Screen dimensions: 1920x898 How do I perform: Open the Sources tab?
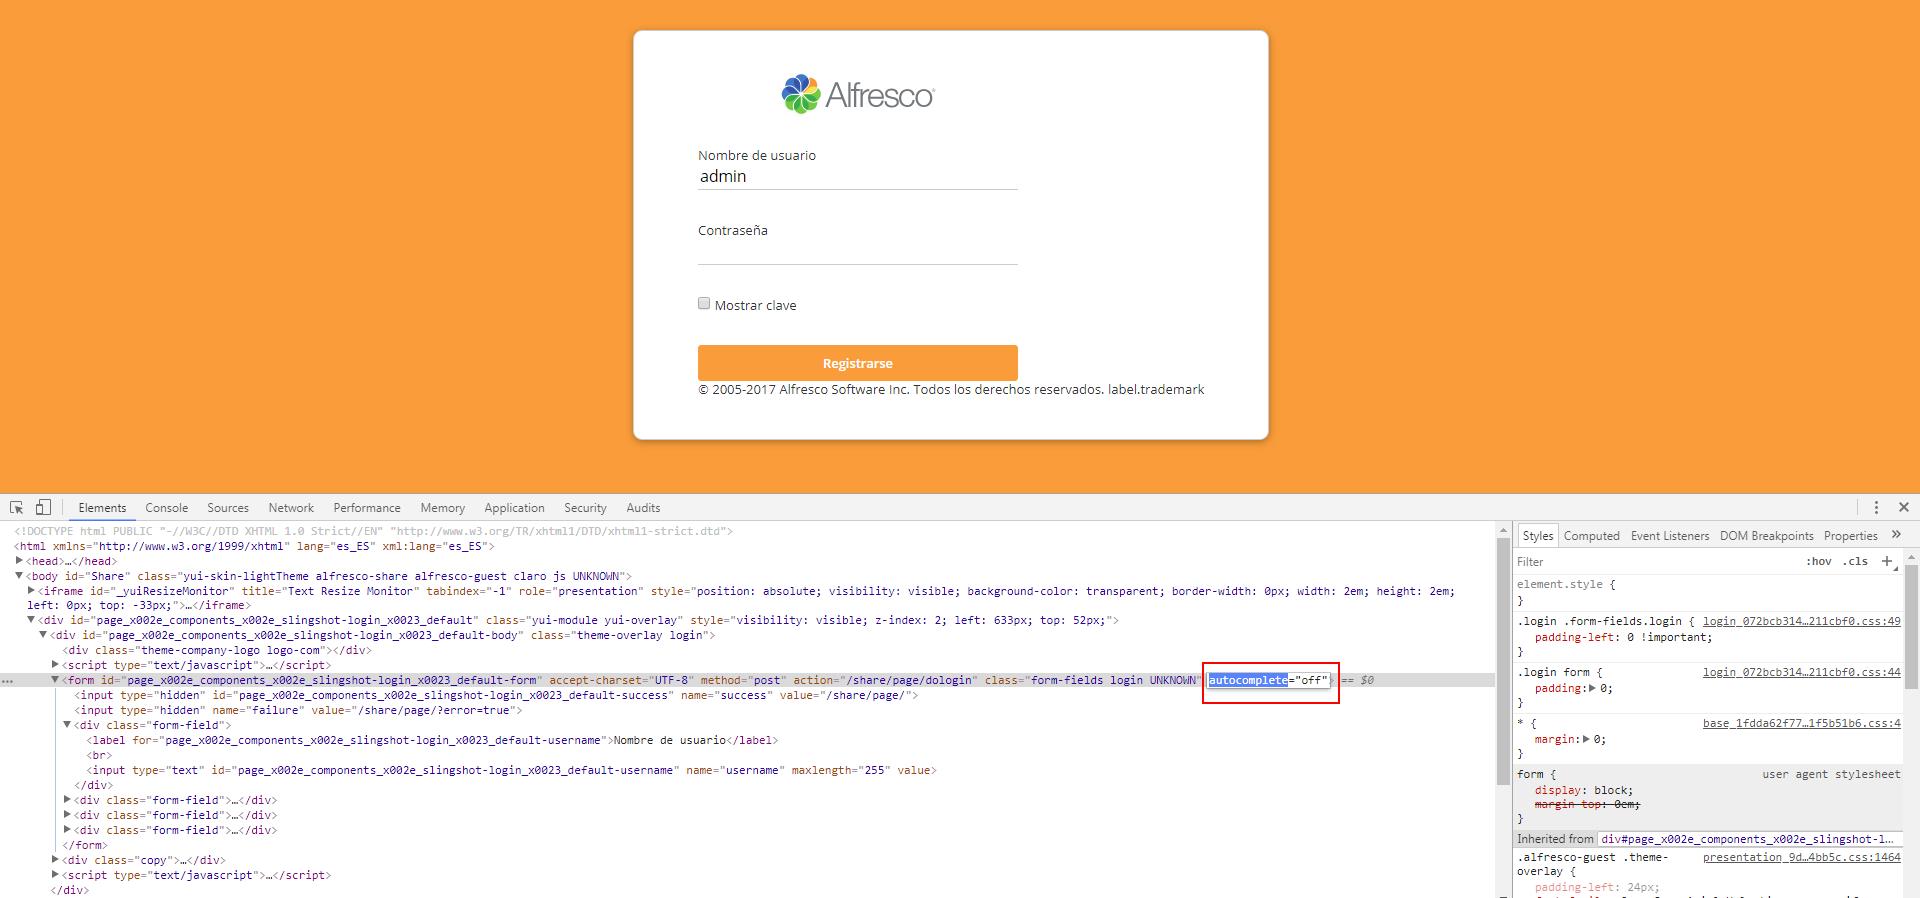[228, 508]
